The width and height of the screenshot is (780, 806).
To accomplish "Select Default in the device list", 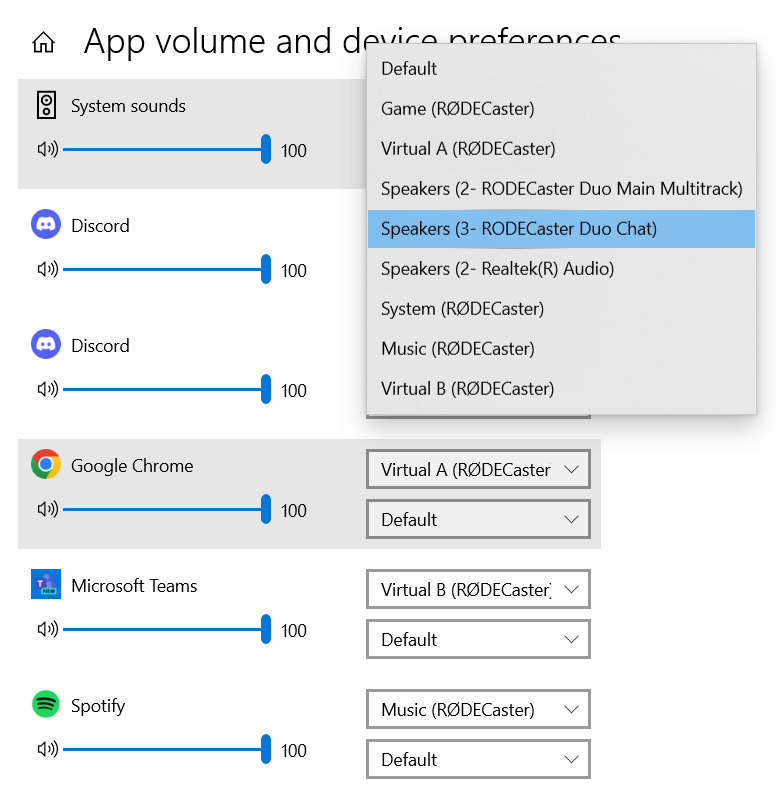I will click(561, 69).
